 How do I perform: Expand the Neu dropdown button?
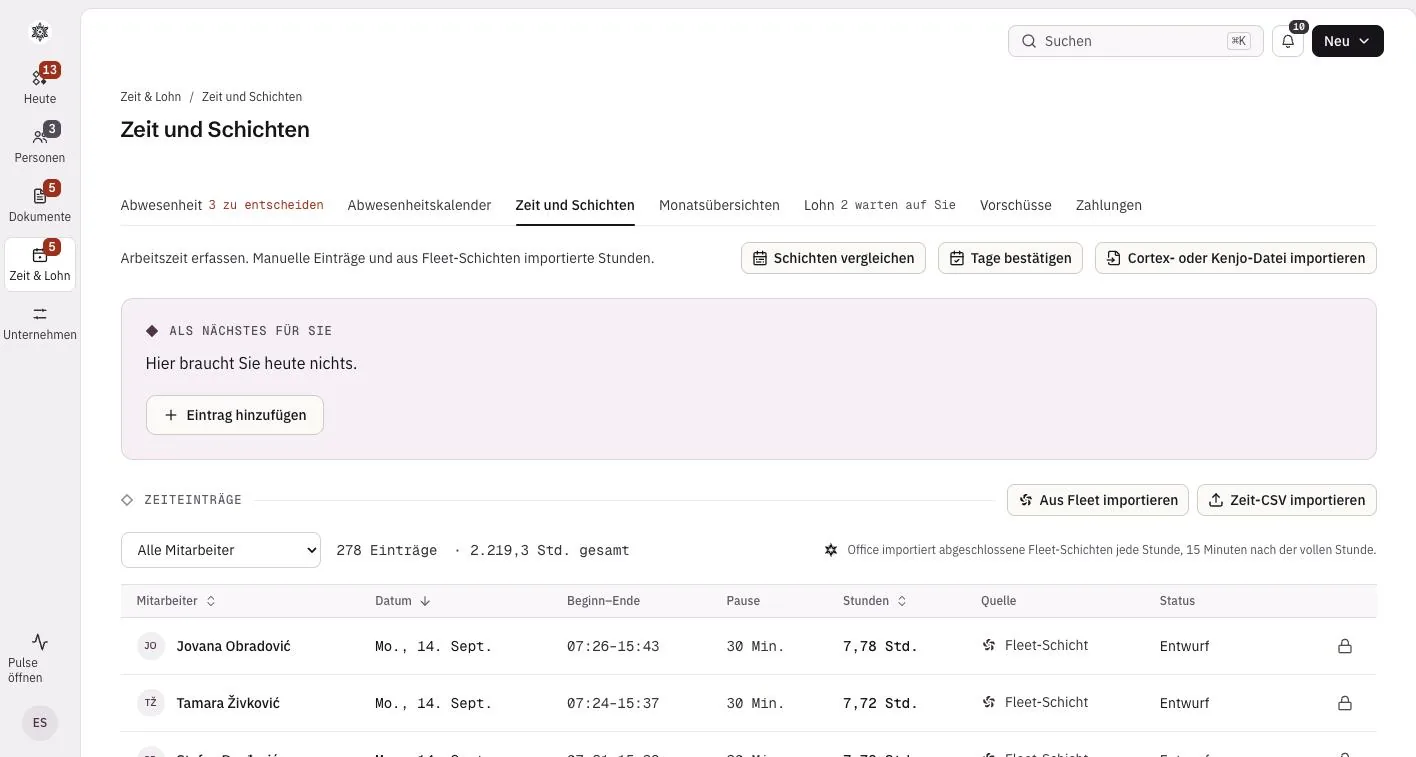(1347, 41)
